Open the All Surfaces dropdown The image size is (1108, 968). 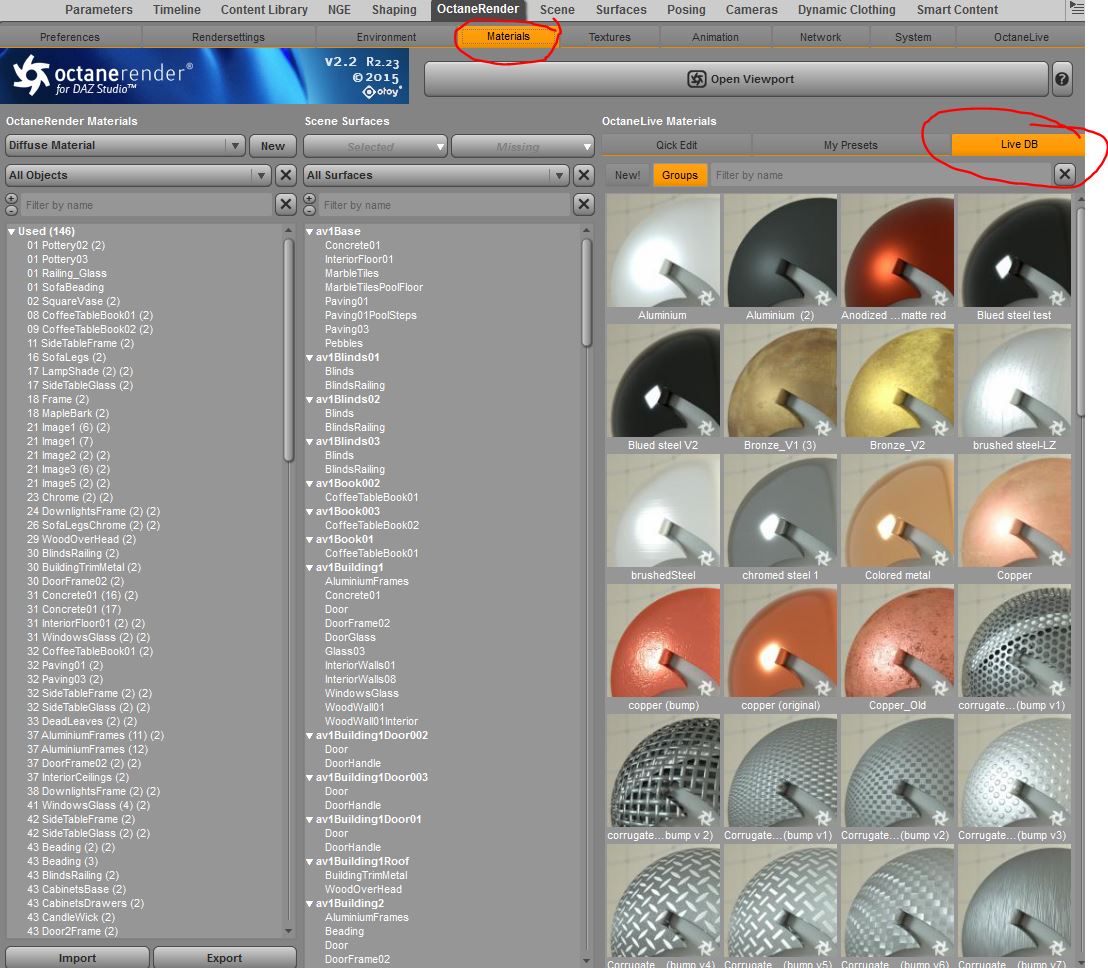(436, 175)
